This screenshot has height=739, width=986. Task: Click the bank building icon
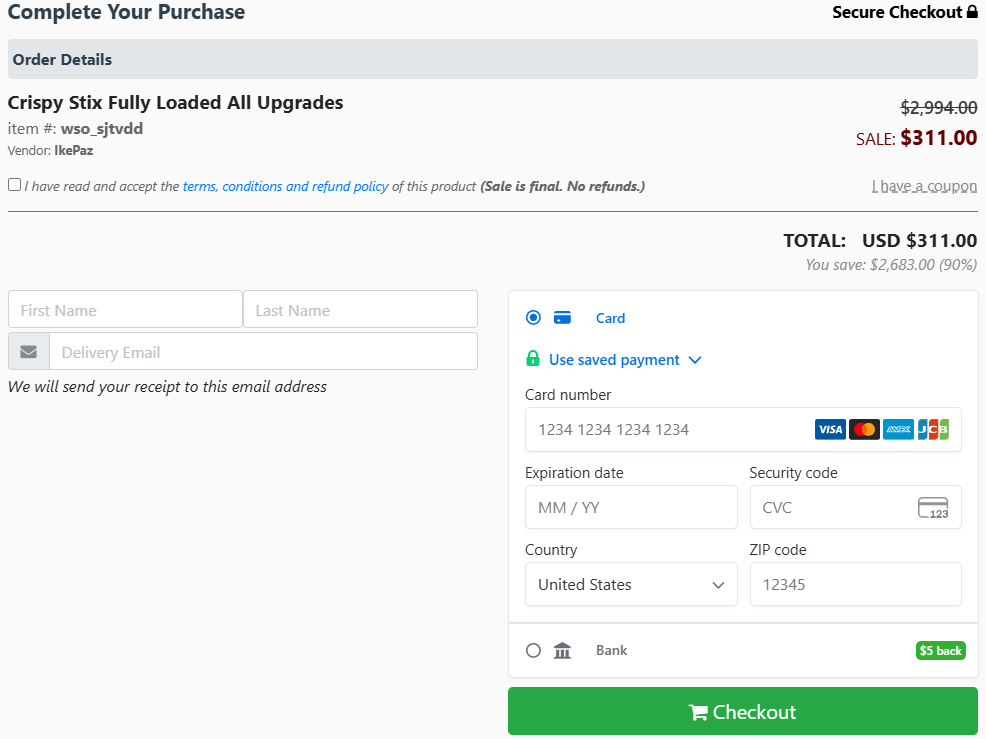pyautogui.click(x=562, y=651)
